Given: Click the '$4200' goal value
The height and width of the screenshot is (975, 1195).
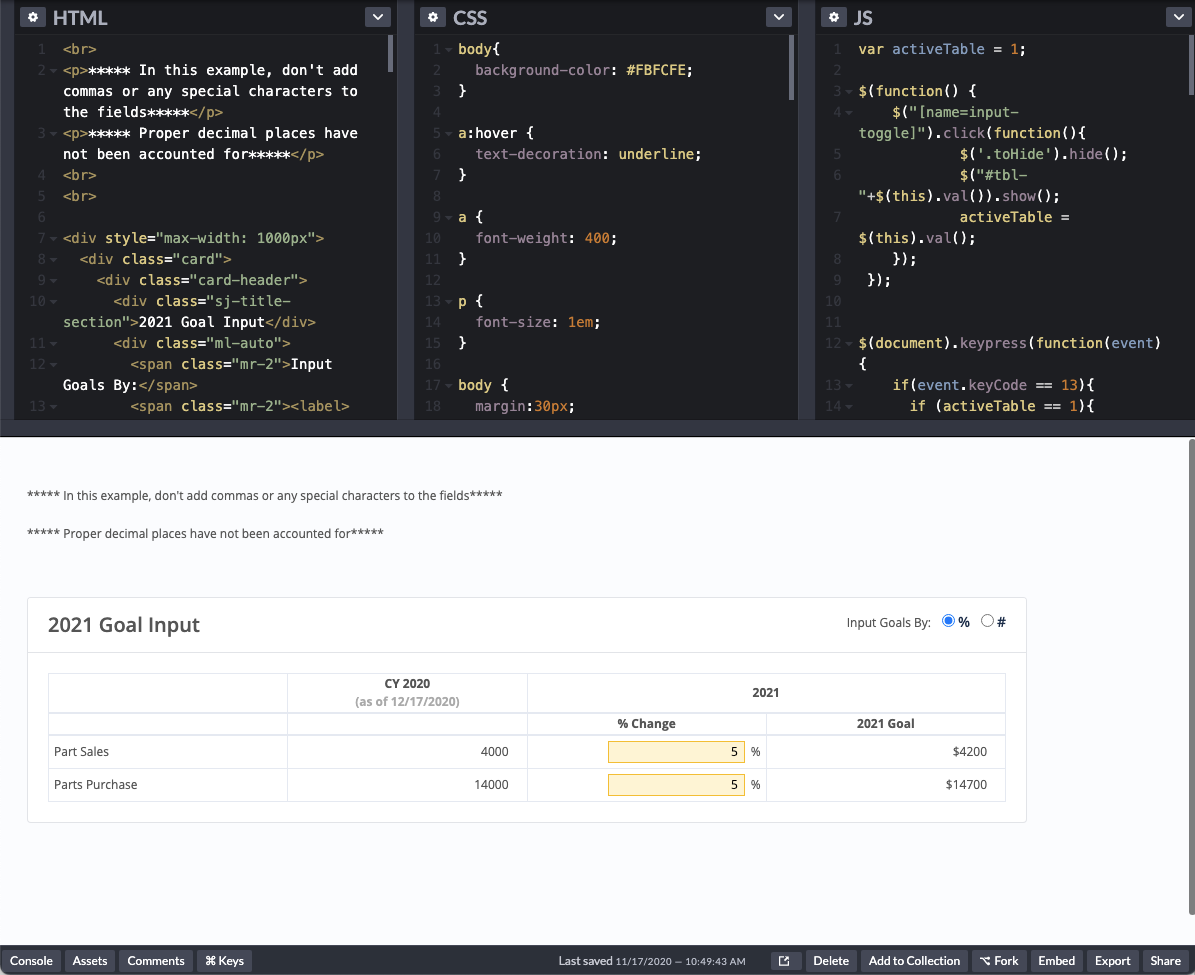Looking at the screenshot, I should pyautogui.click(x=969, y=752).
